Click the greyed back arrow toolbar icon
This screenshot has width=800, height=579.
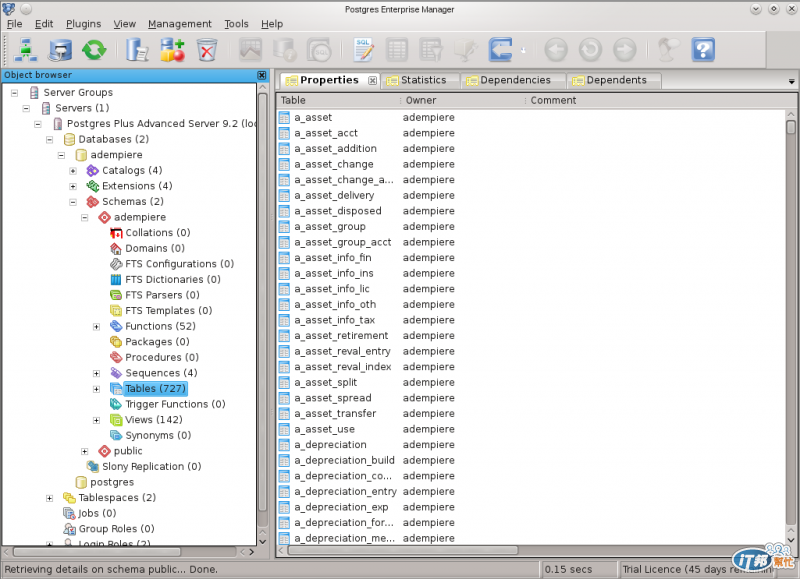click(556, 50)
